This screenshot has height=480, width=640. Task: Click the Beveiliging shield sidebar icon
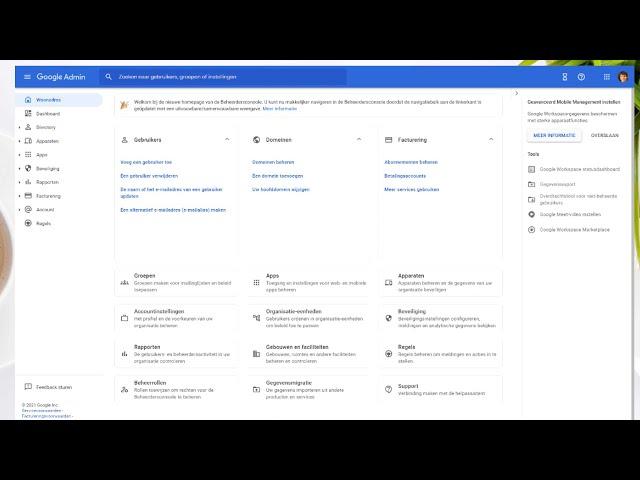pos(28,168)
